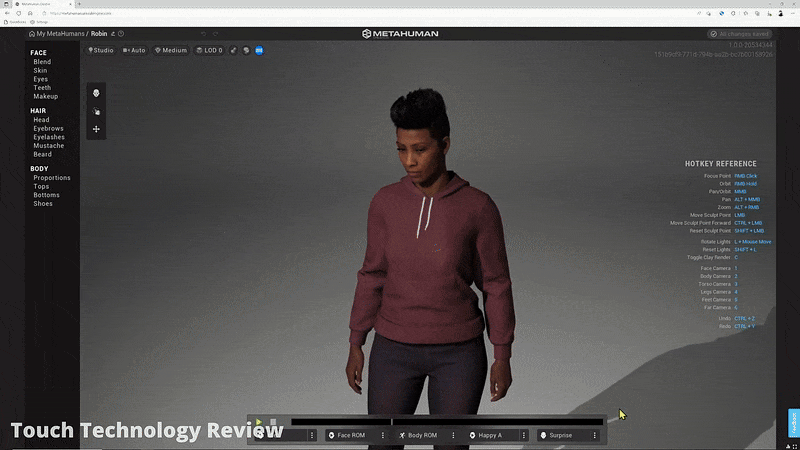Open the Teeth face section
Image resolution: width=800 pixels, height=450 pixels.
pos(42,88)
